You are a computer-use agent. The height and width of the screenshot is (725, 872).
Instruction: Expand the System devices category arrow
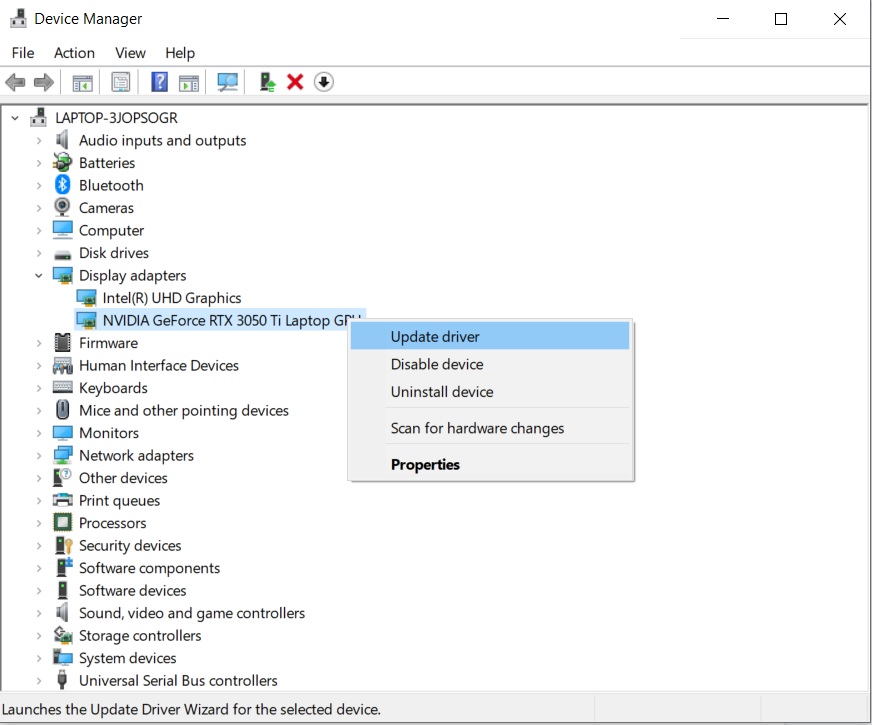click(38, 658)
